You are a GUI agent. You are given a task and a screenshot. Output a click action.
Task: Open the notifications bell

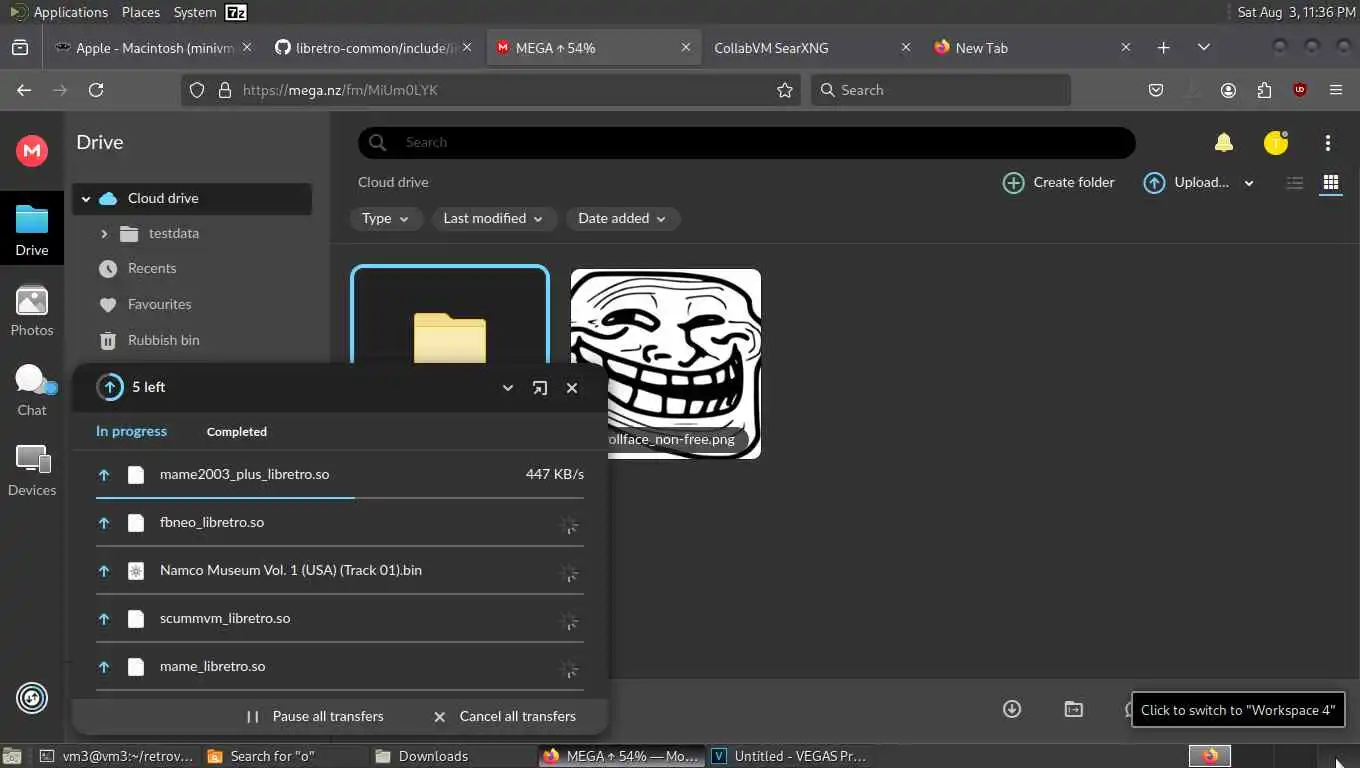(1223, 143)
